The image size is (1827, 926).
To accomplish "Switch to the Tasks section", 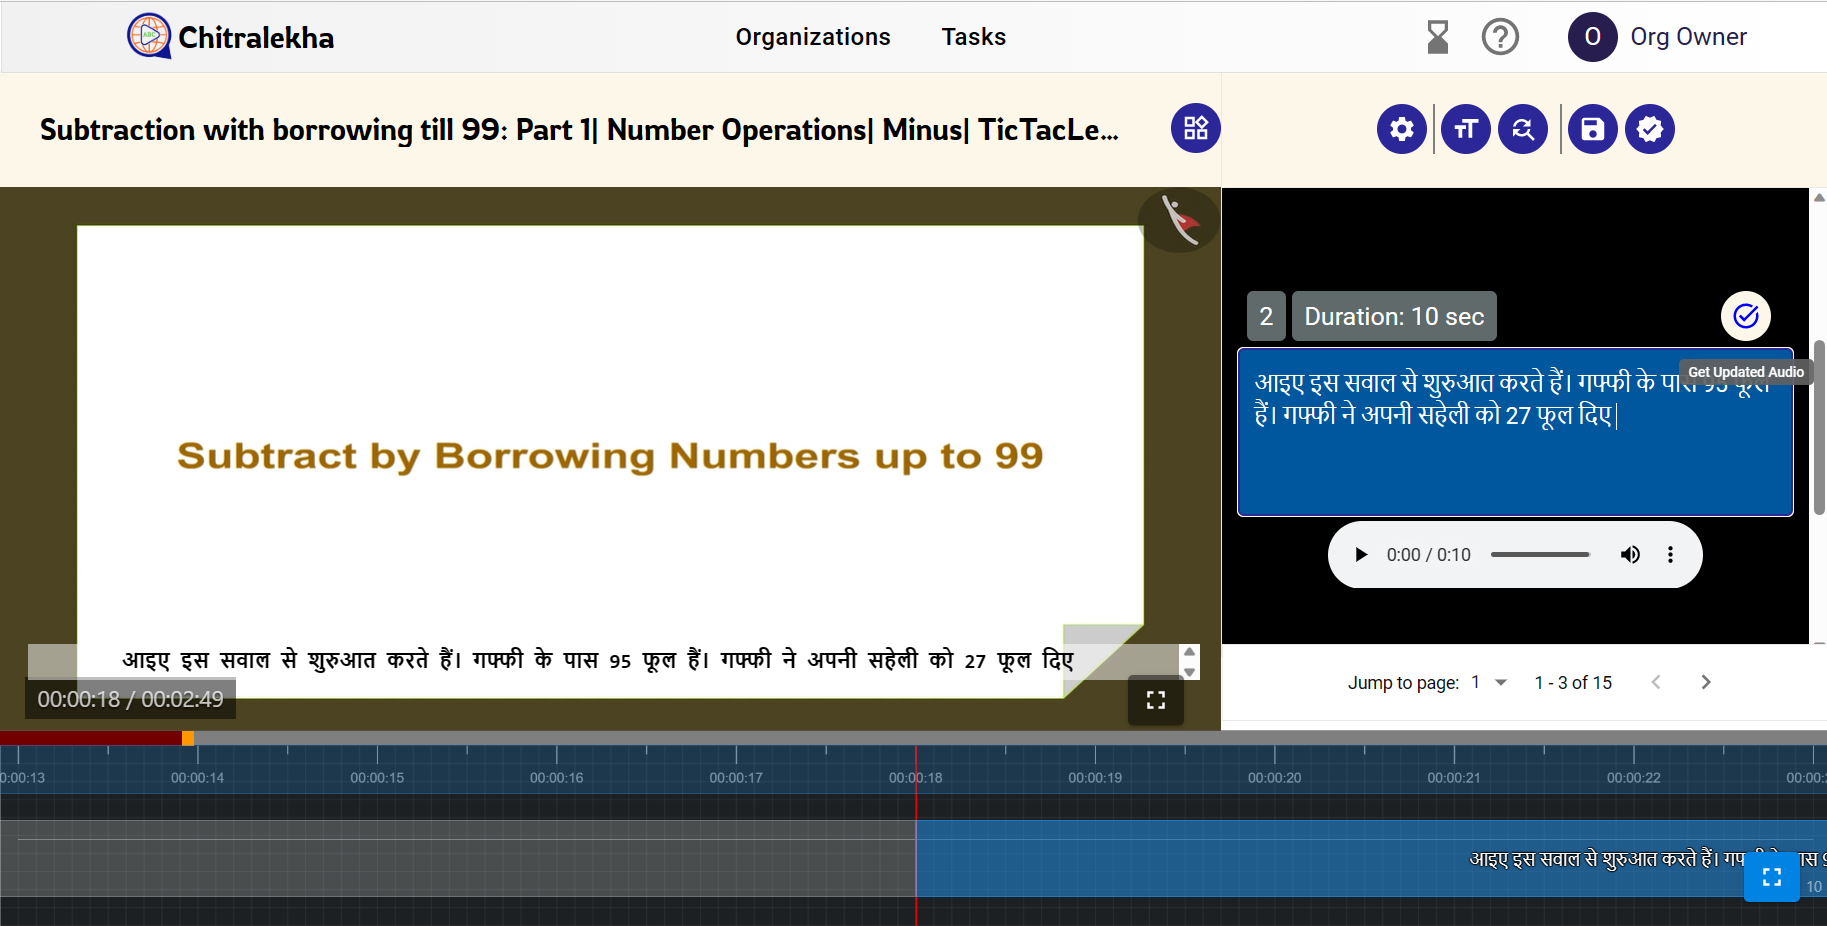I will [x=974, y=36].
